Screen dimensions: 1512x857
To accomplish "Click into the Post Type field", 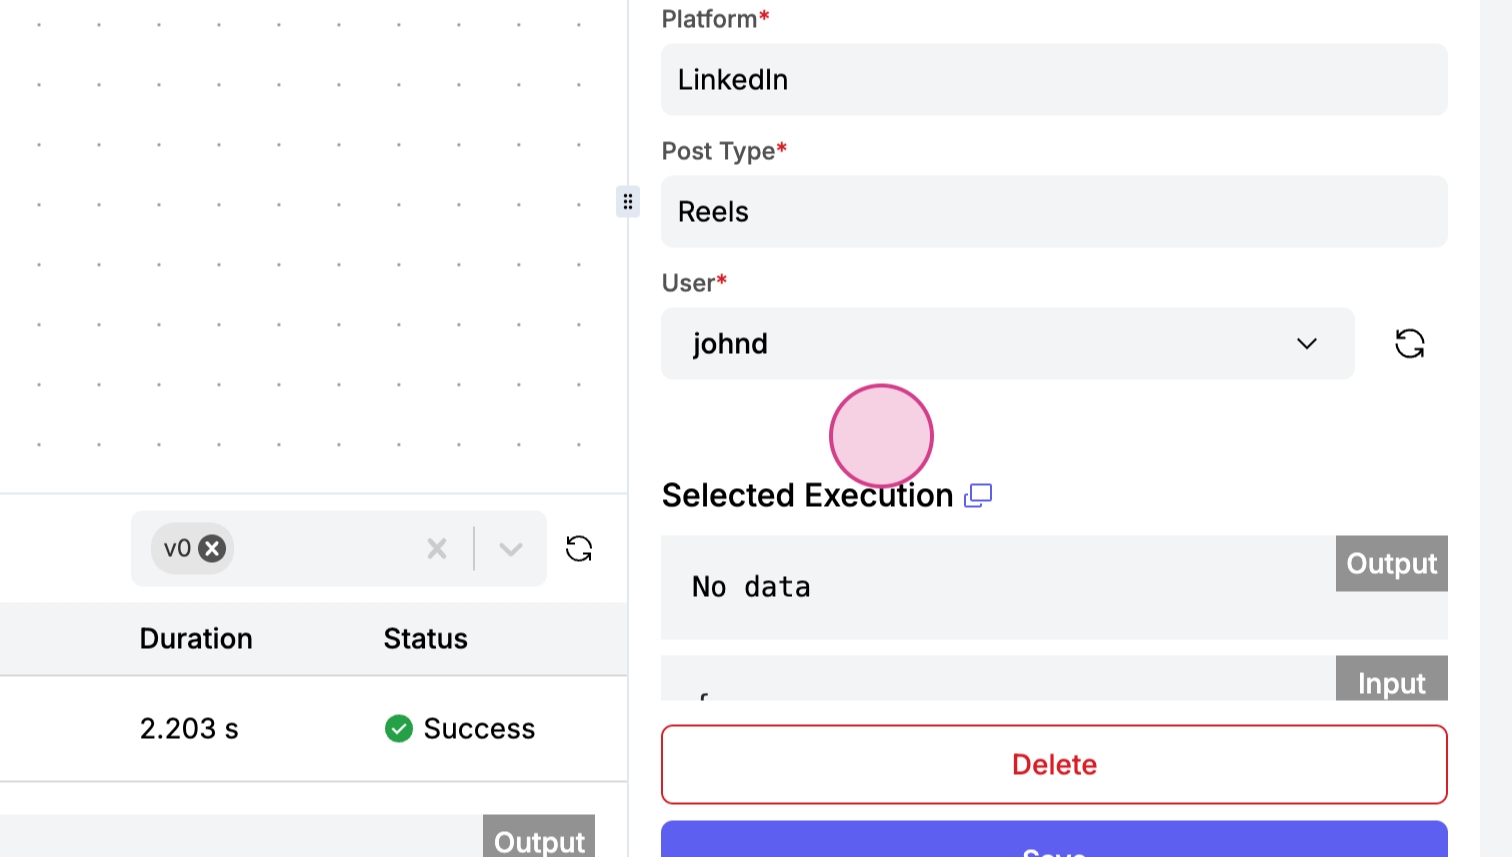I will point(1054,212).
